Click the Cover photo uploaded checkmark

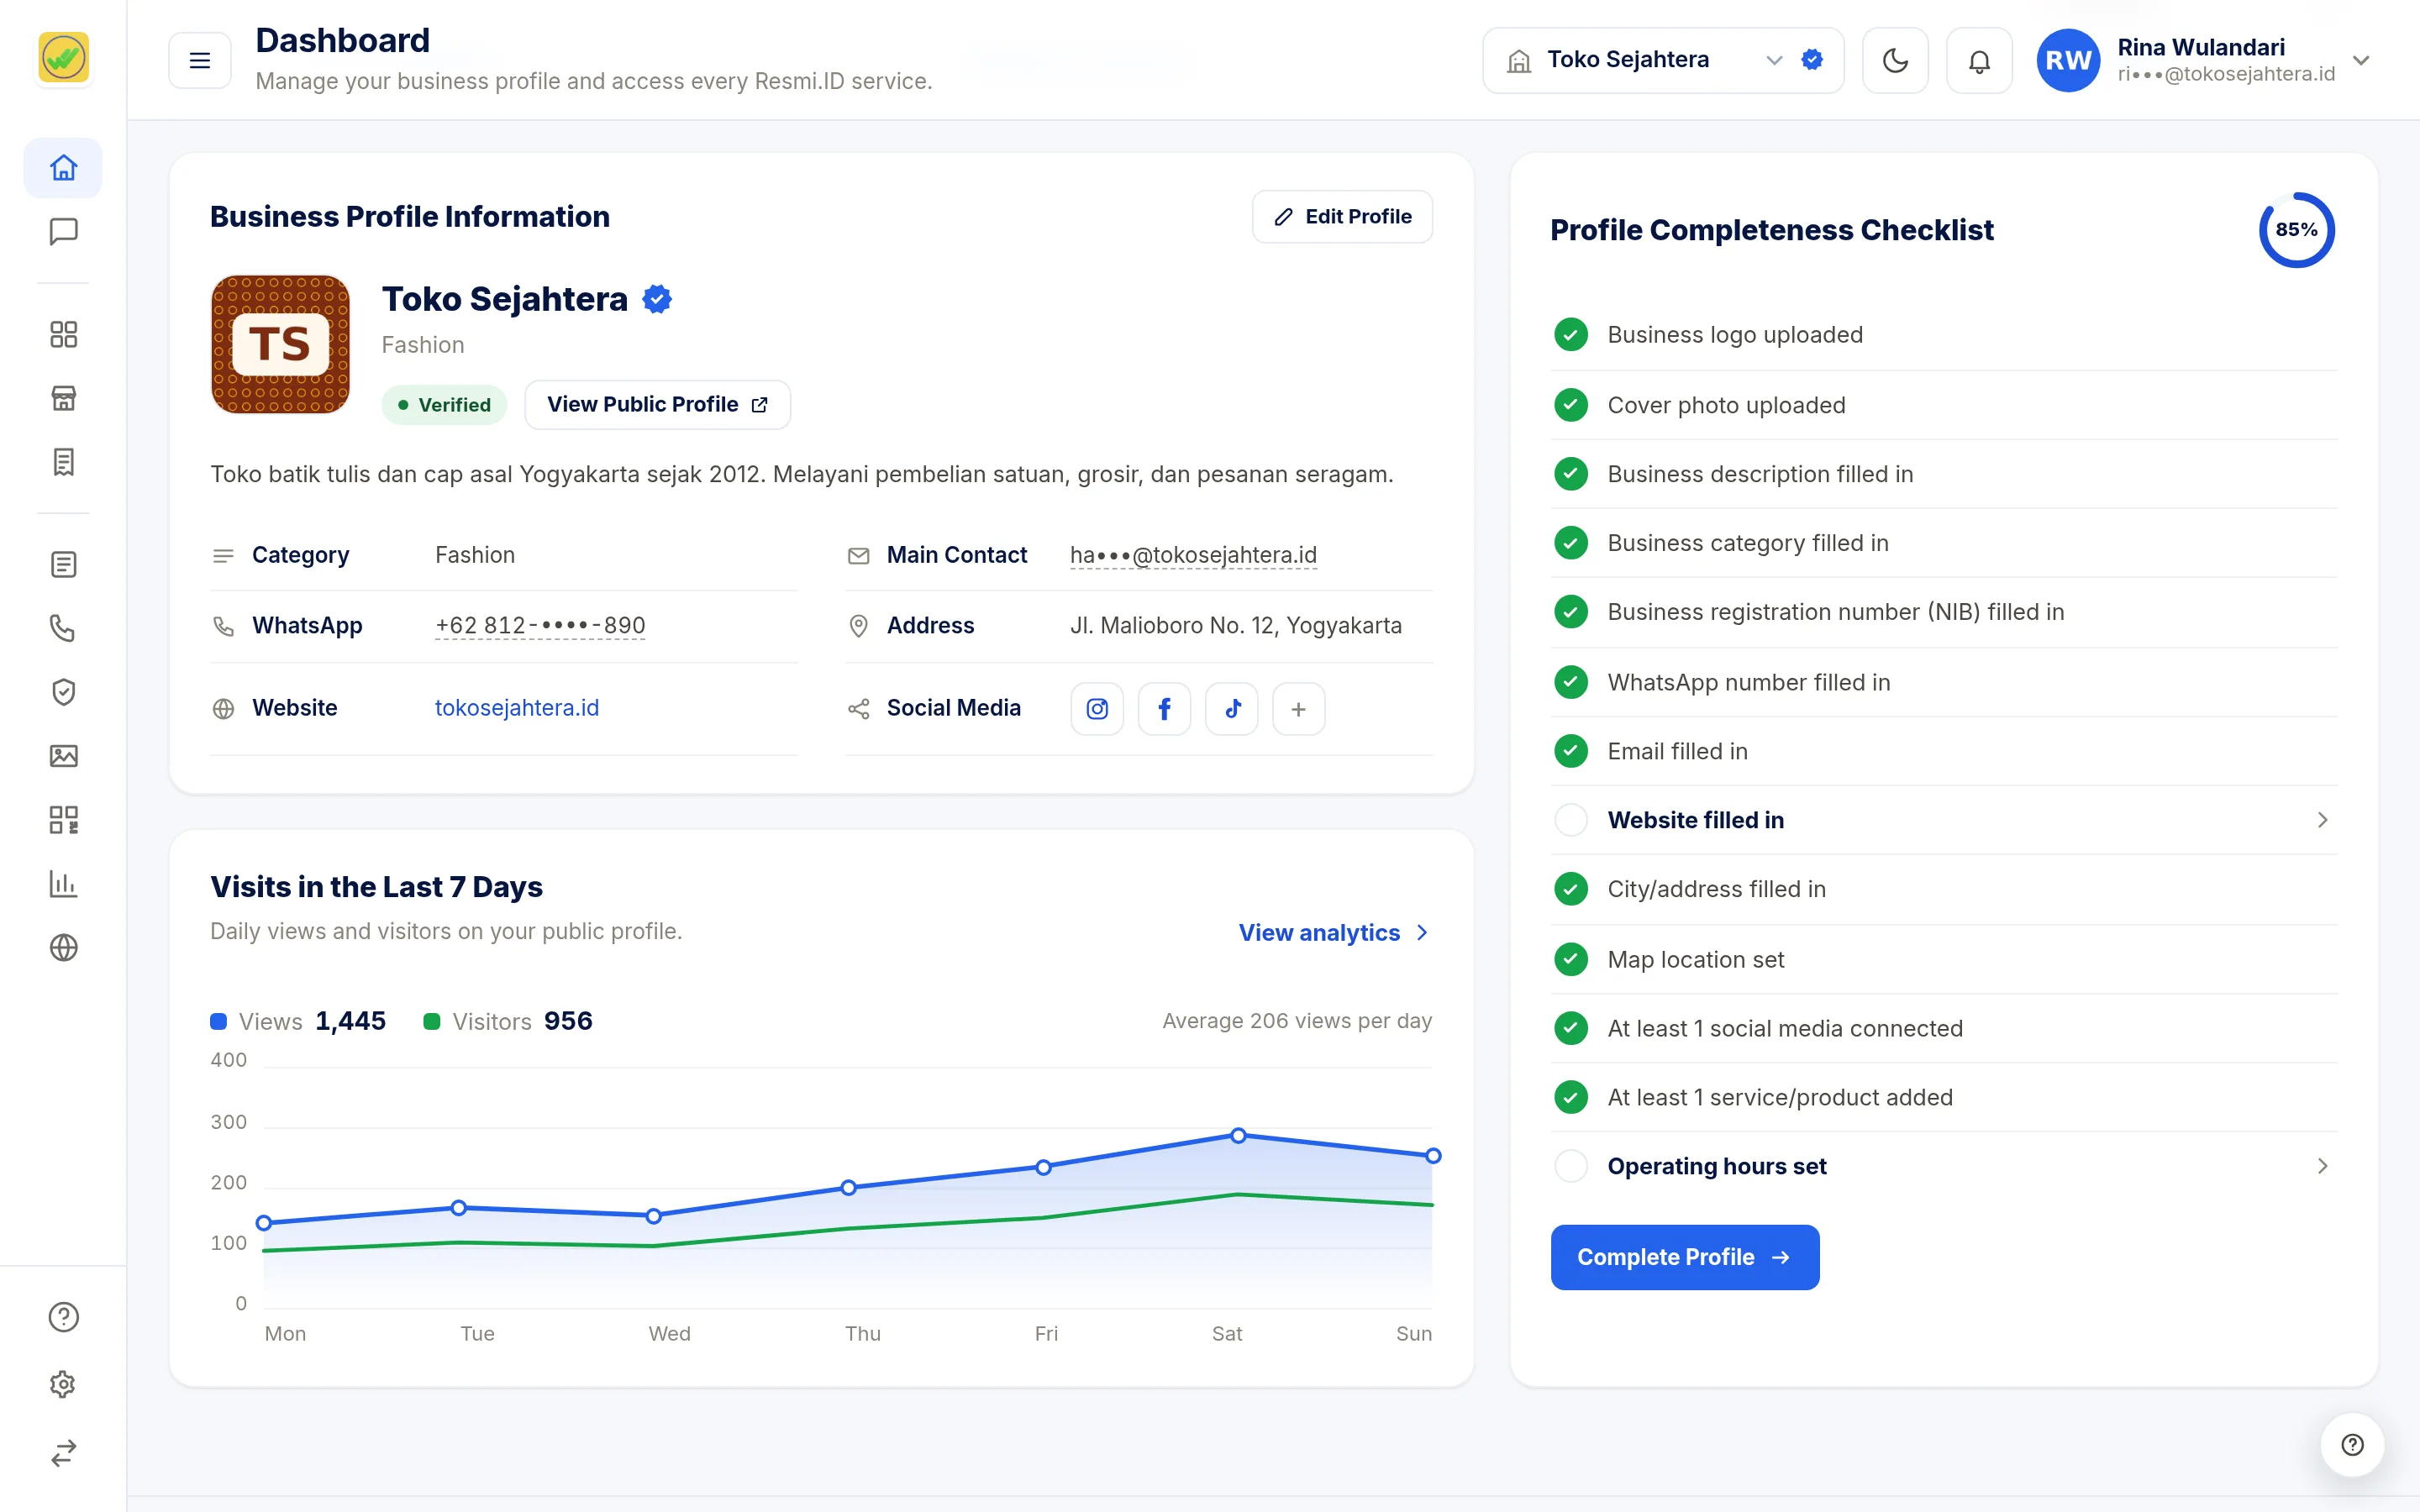1571,405
